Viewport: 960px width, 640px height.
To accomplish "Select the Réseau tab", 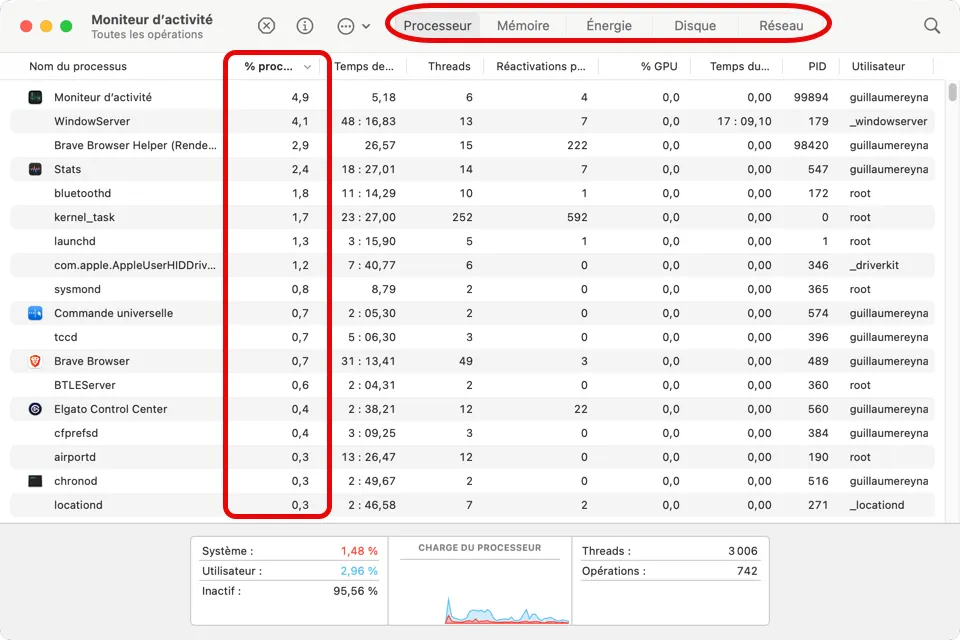I will click(781, 26).
